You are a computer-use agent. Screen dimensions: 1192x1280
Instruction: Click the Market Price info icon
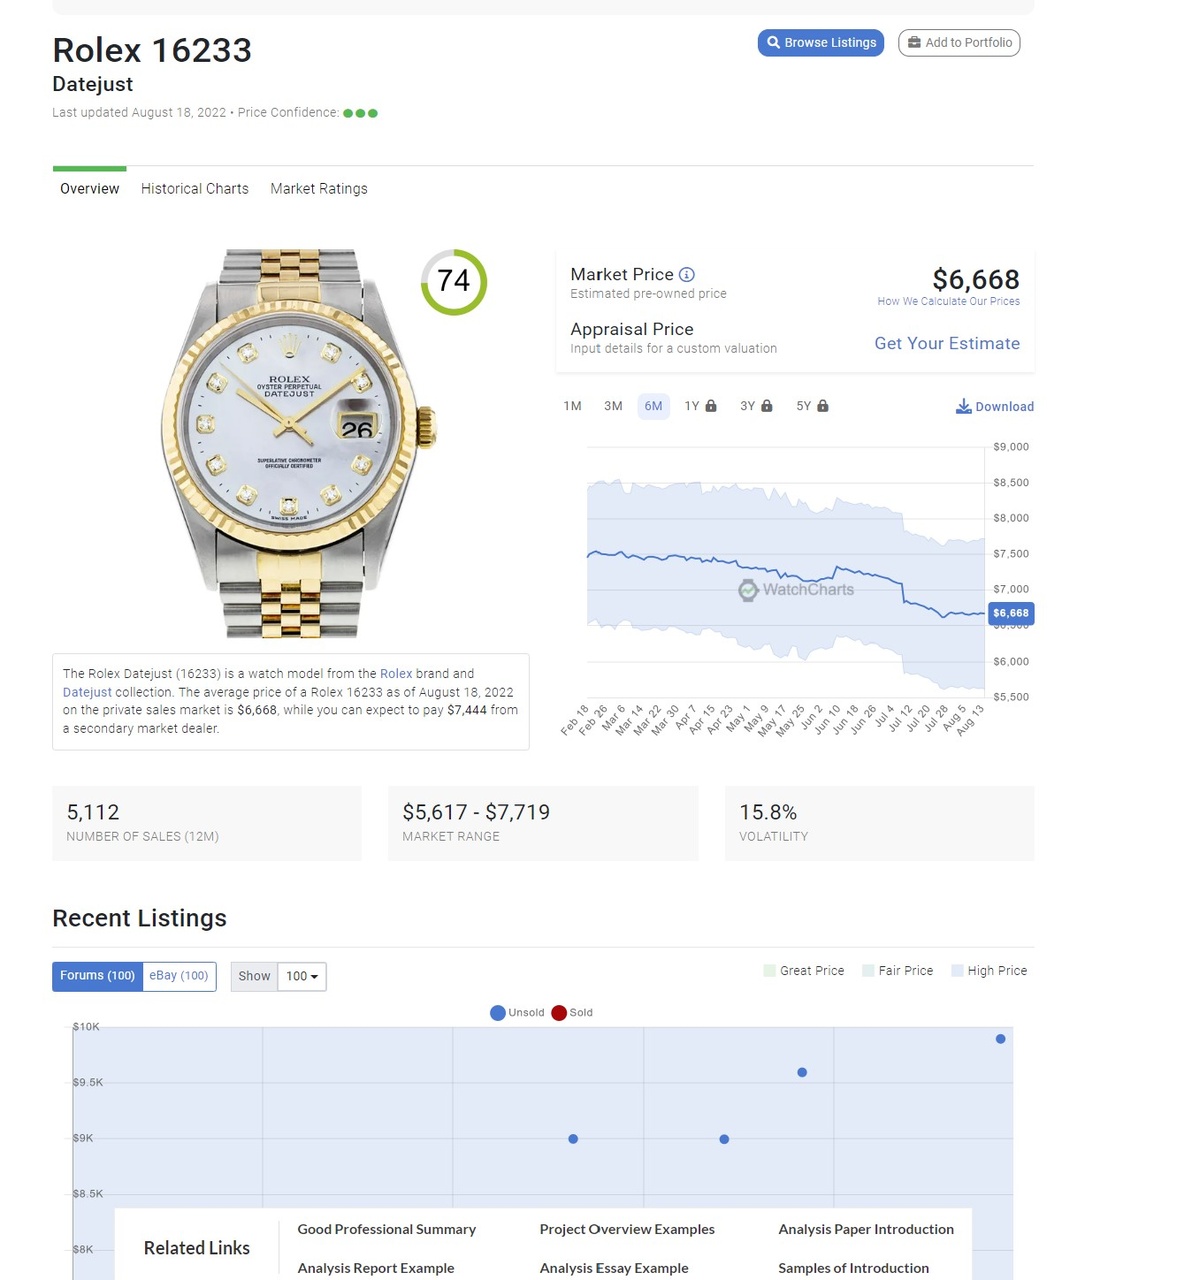click(x=687, y=275)
